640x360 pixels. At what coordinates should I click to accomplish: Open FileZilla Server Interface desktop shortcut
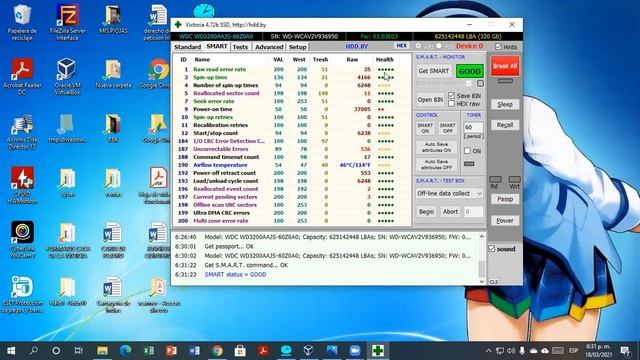click(67, 22)
